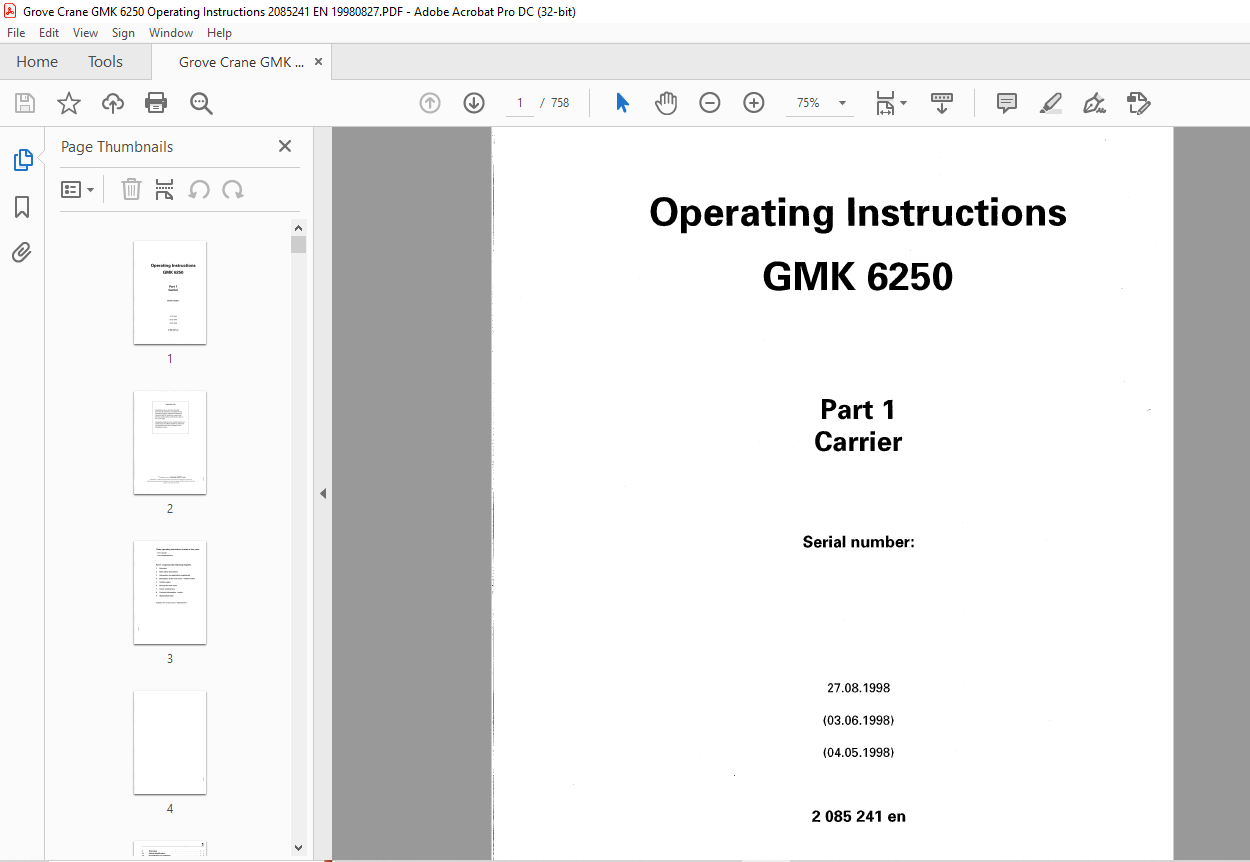Click the Stamp tool icon
Screen dimensions: 1250x862
tap(1138, 103)
